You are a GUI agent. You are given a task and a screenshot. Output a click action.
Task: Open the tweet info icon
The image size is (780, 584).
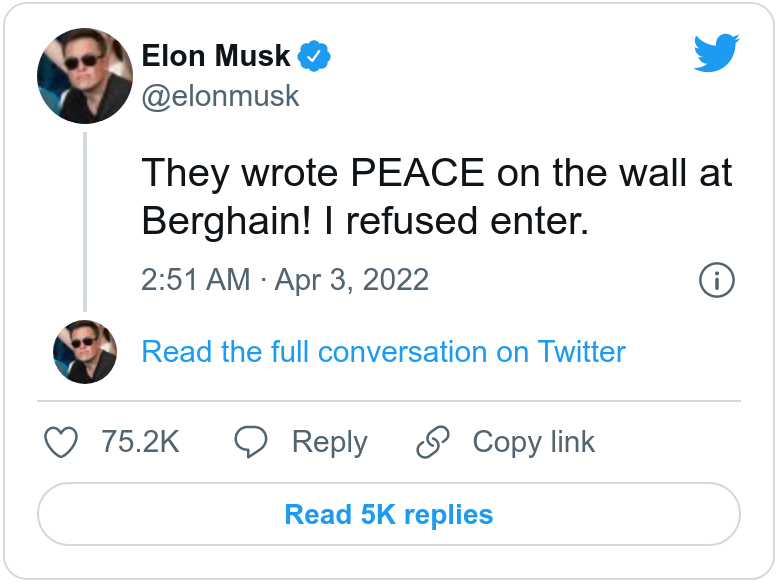click(x=716, y=281)
